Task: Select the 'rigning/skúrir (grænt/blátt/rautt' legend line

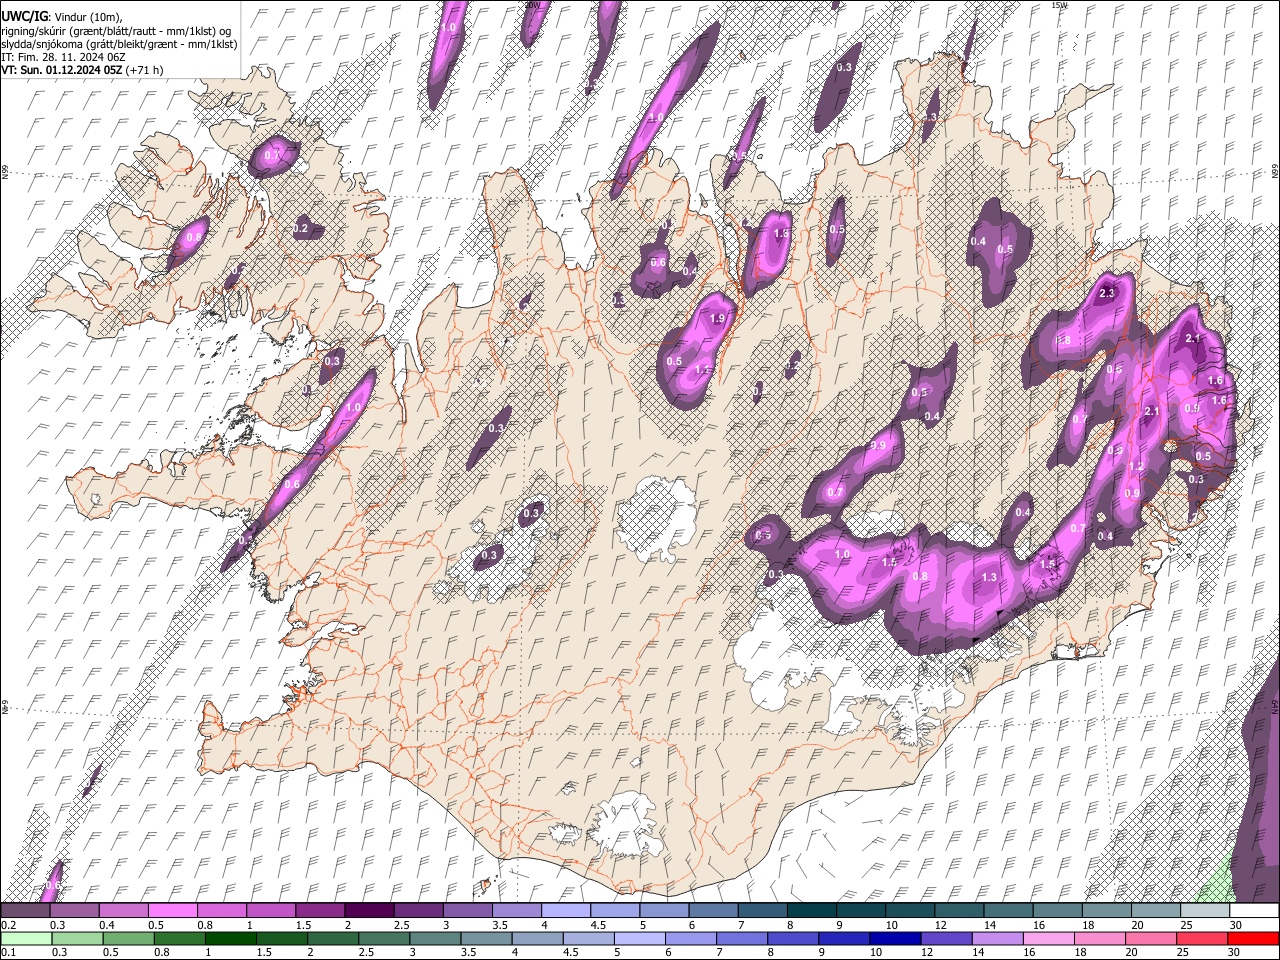Action: pos(117,31)
